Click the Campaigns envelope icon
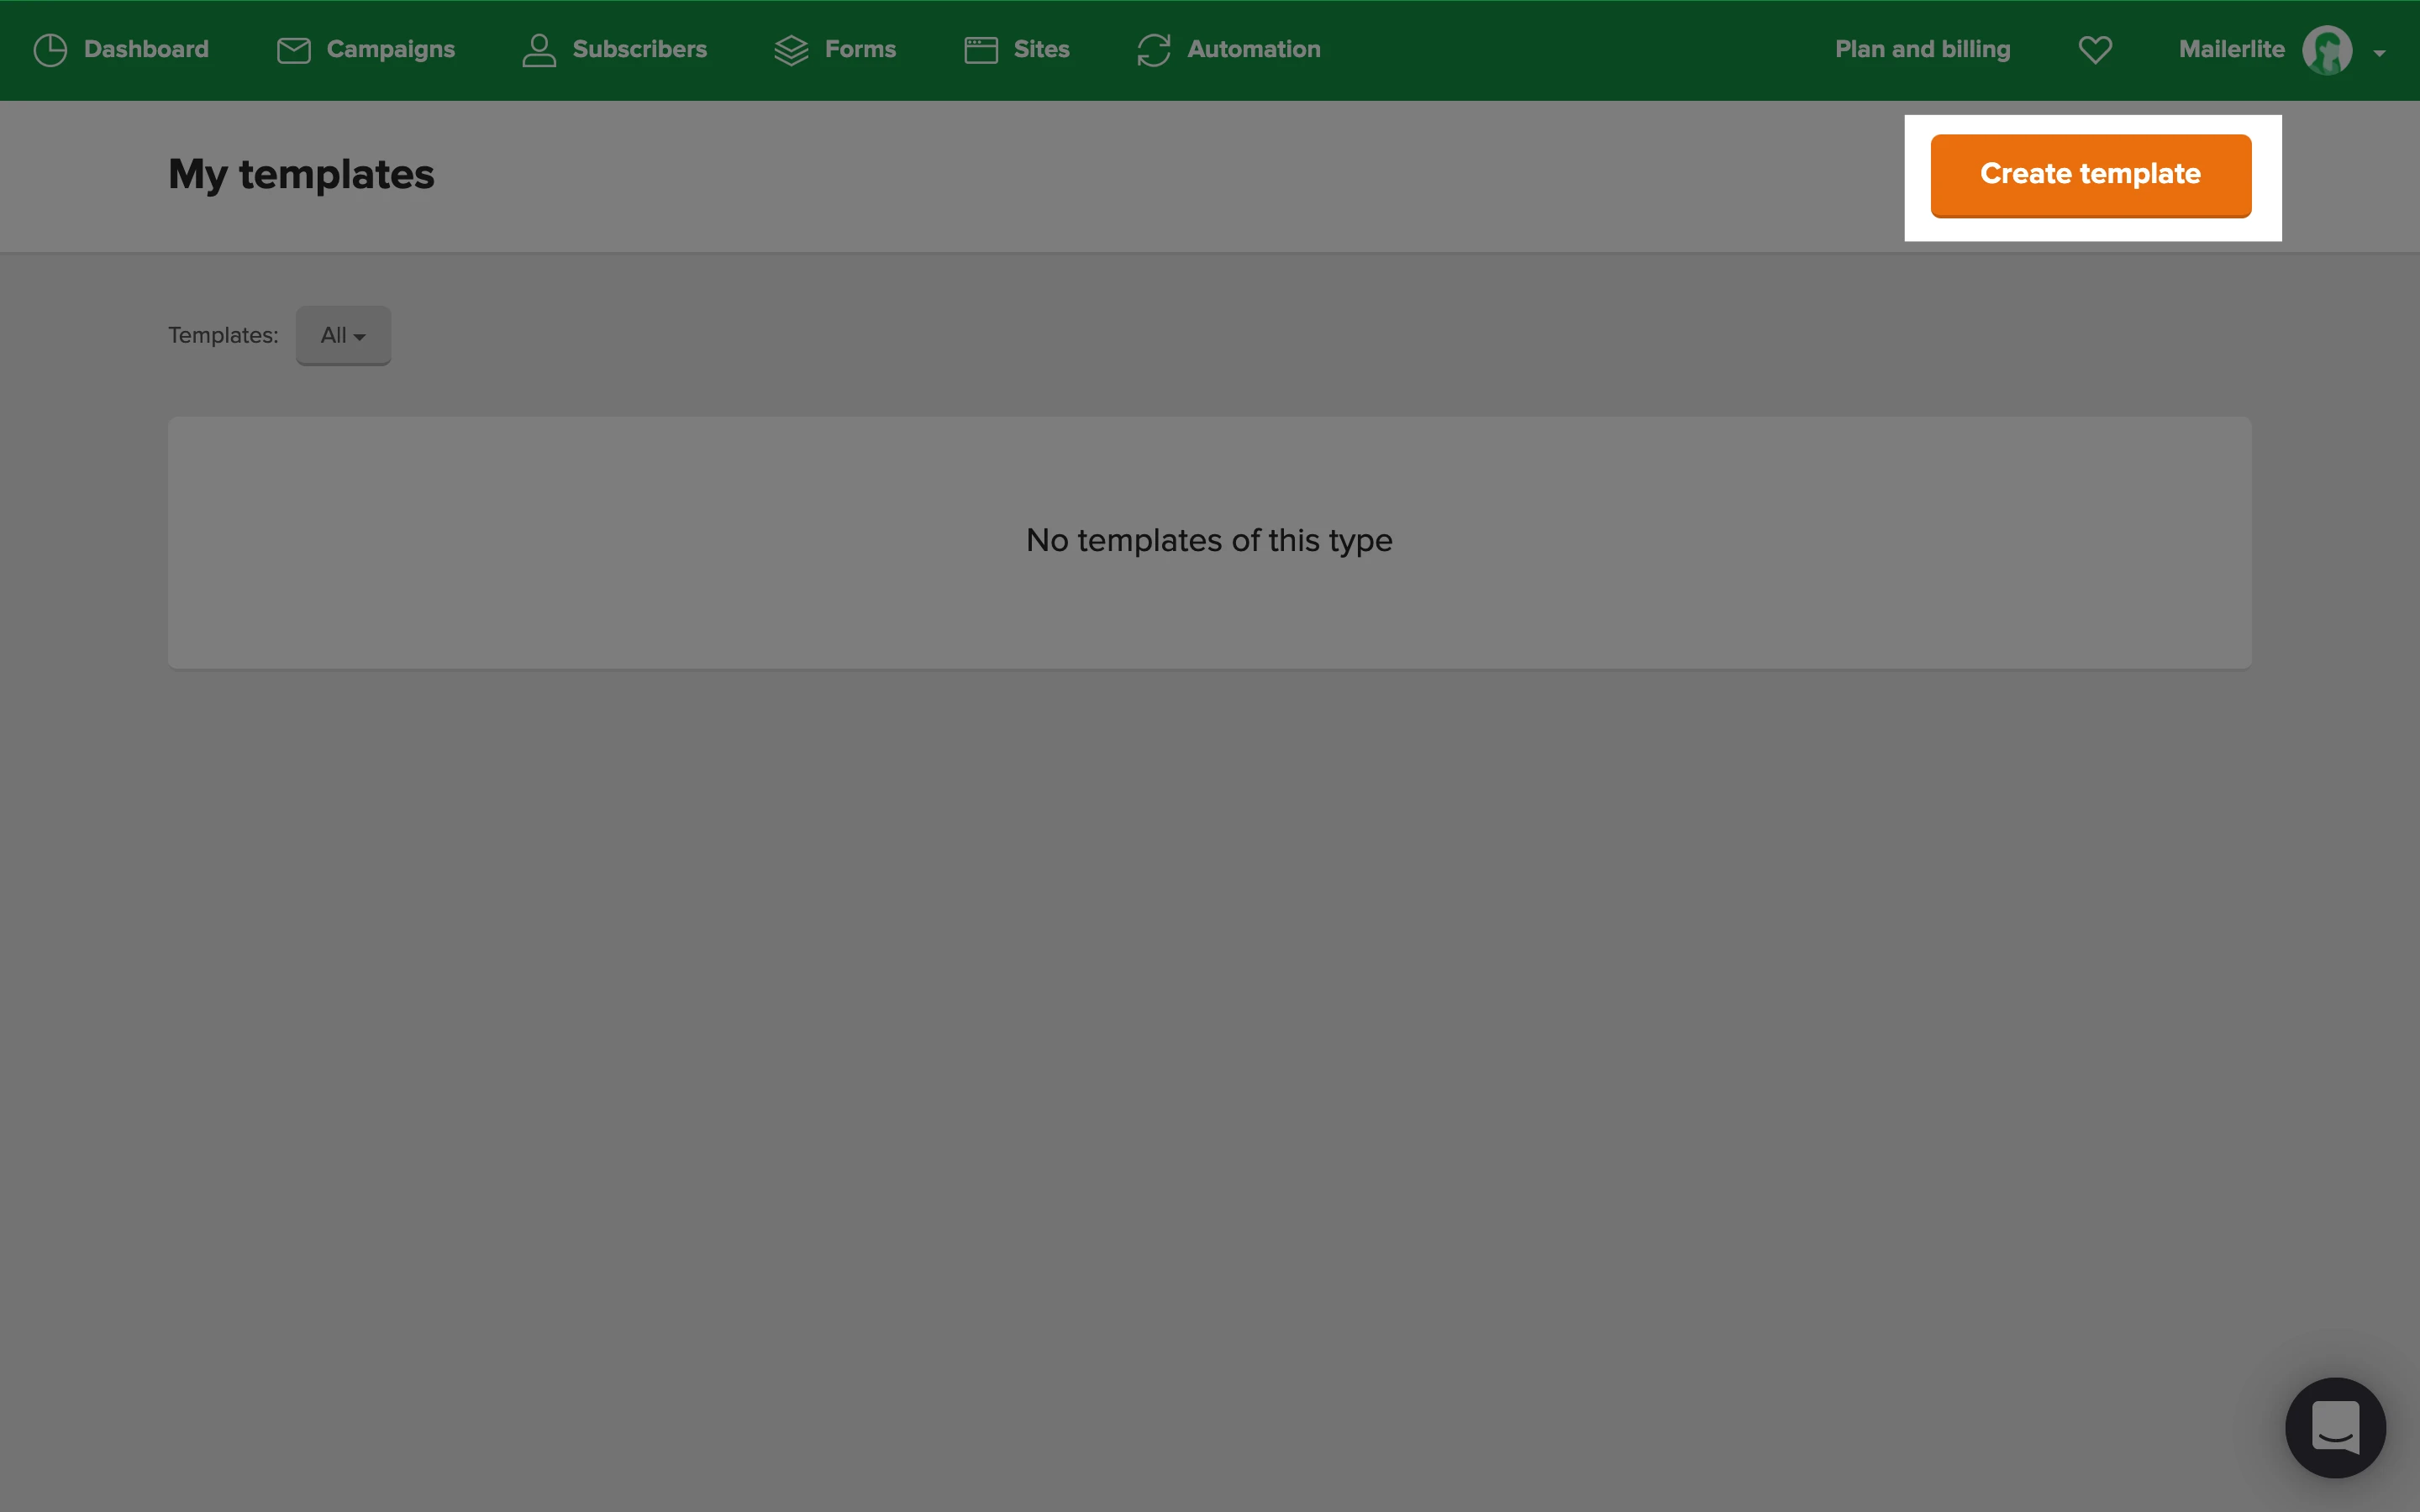 click(x=293, y=50)
